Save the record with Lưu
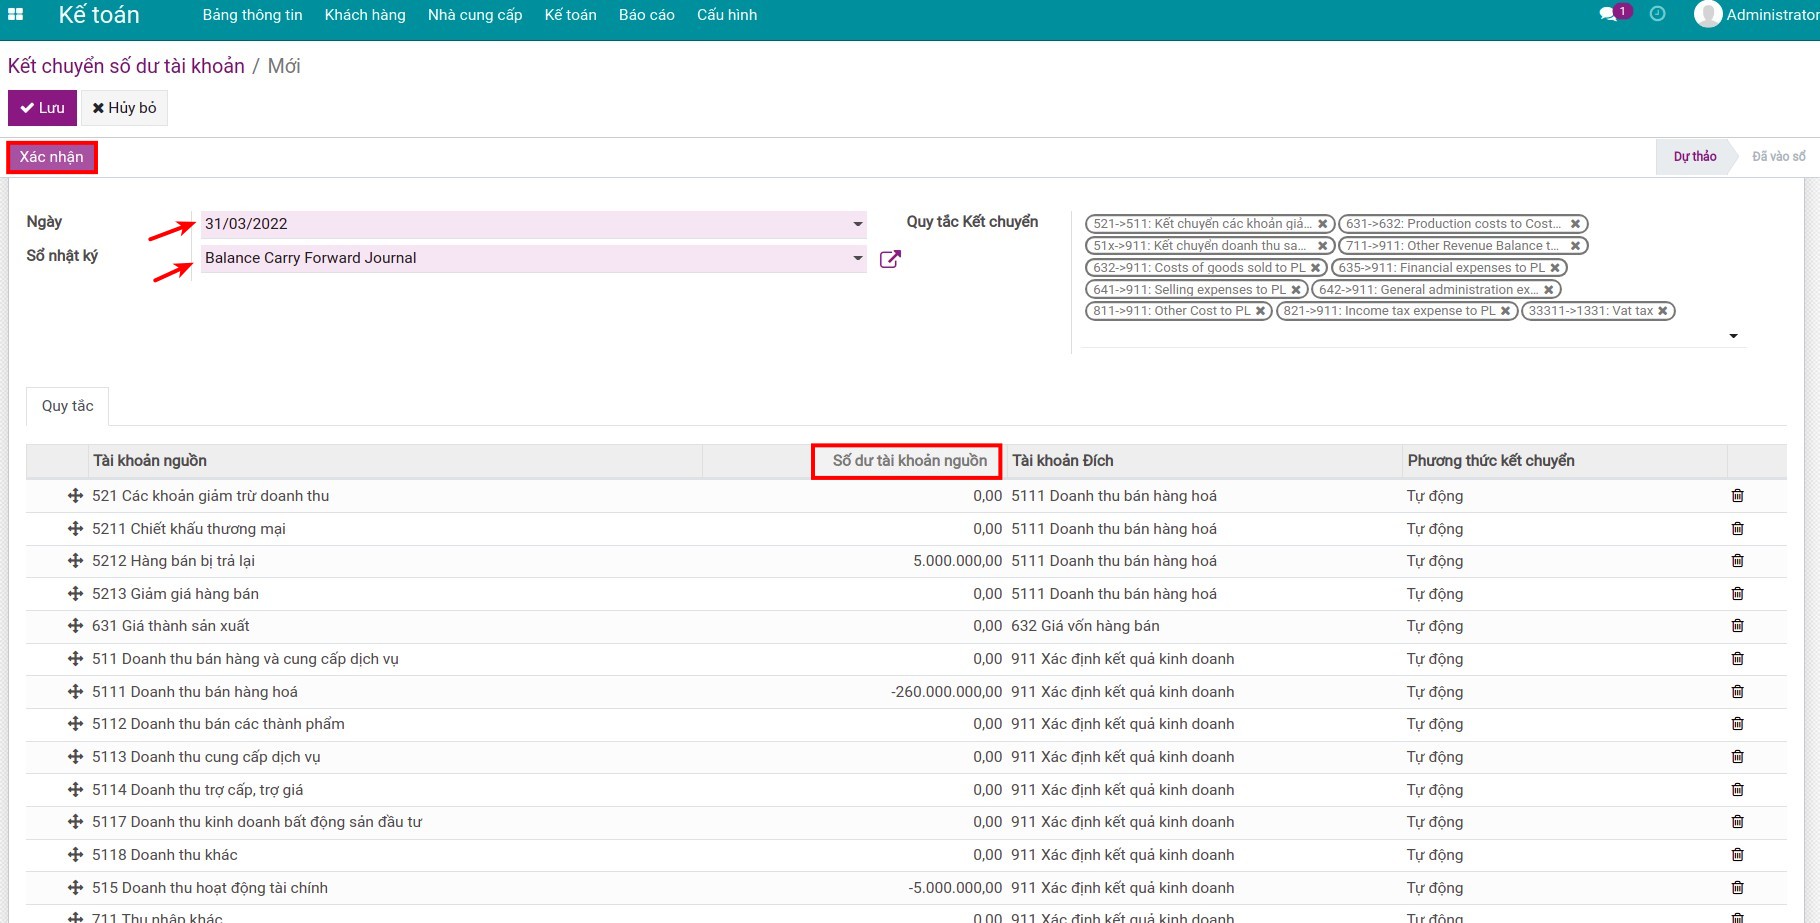The width and height of the screenshot is (1820, 923). pyautogui.click(x=42, y=108)
